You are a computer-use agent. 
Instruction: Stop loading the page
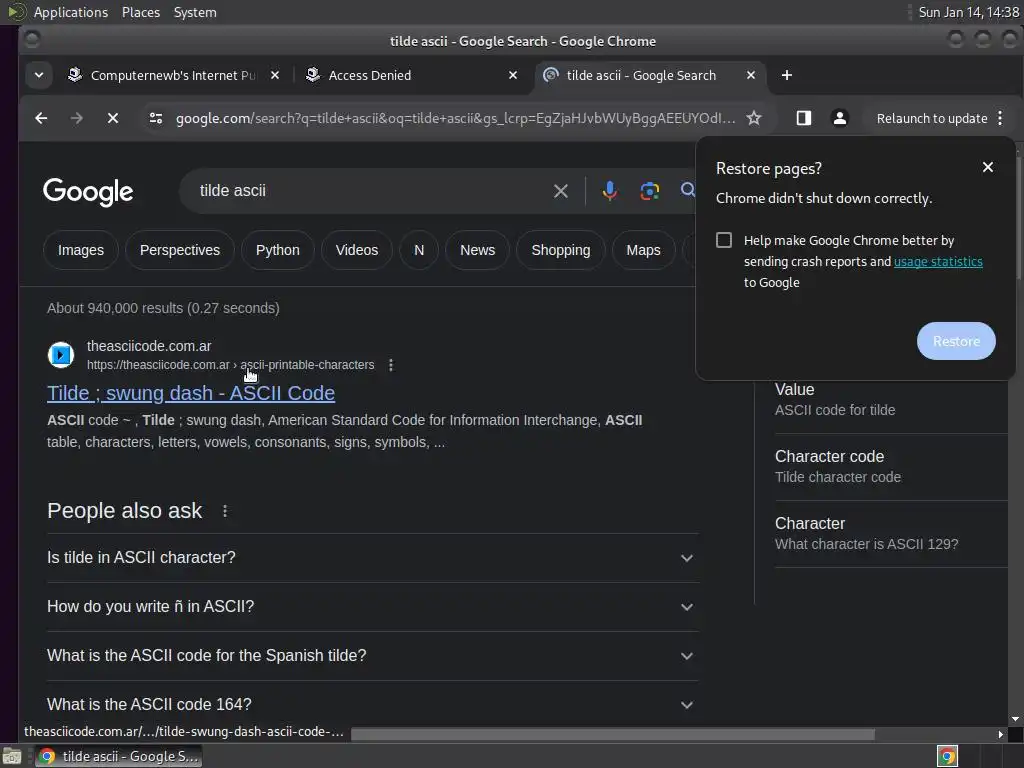click(113, 118)
